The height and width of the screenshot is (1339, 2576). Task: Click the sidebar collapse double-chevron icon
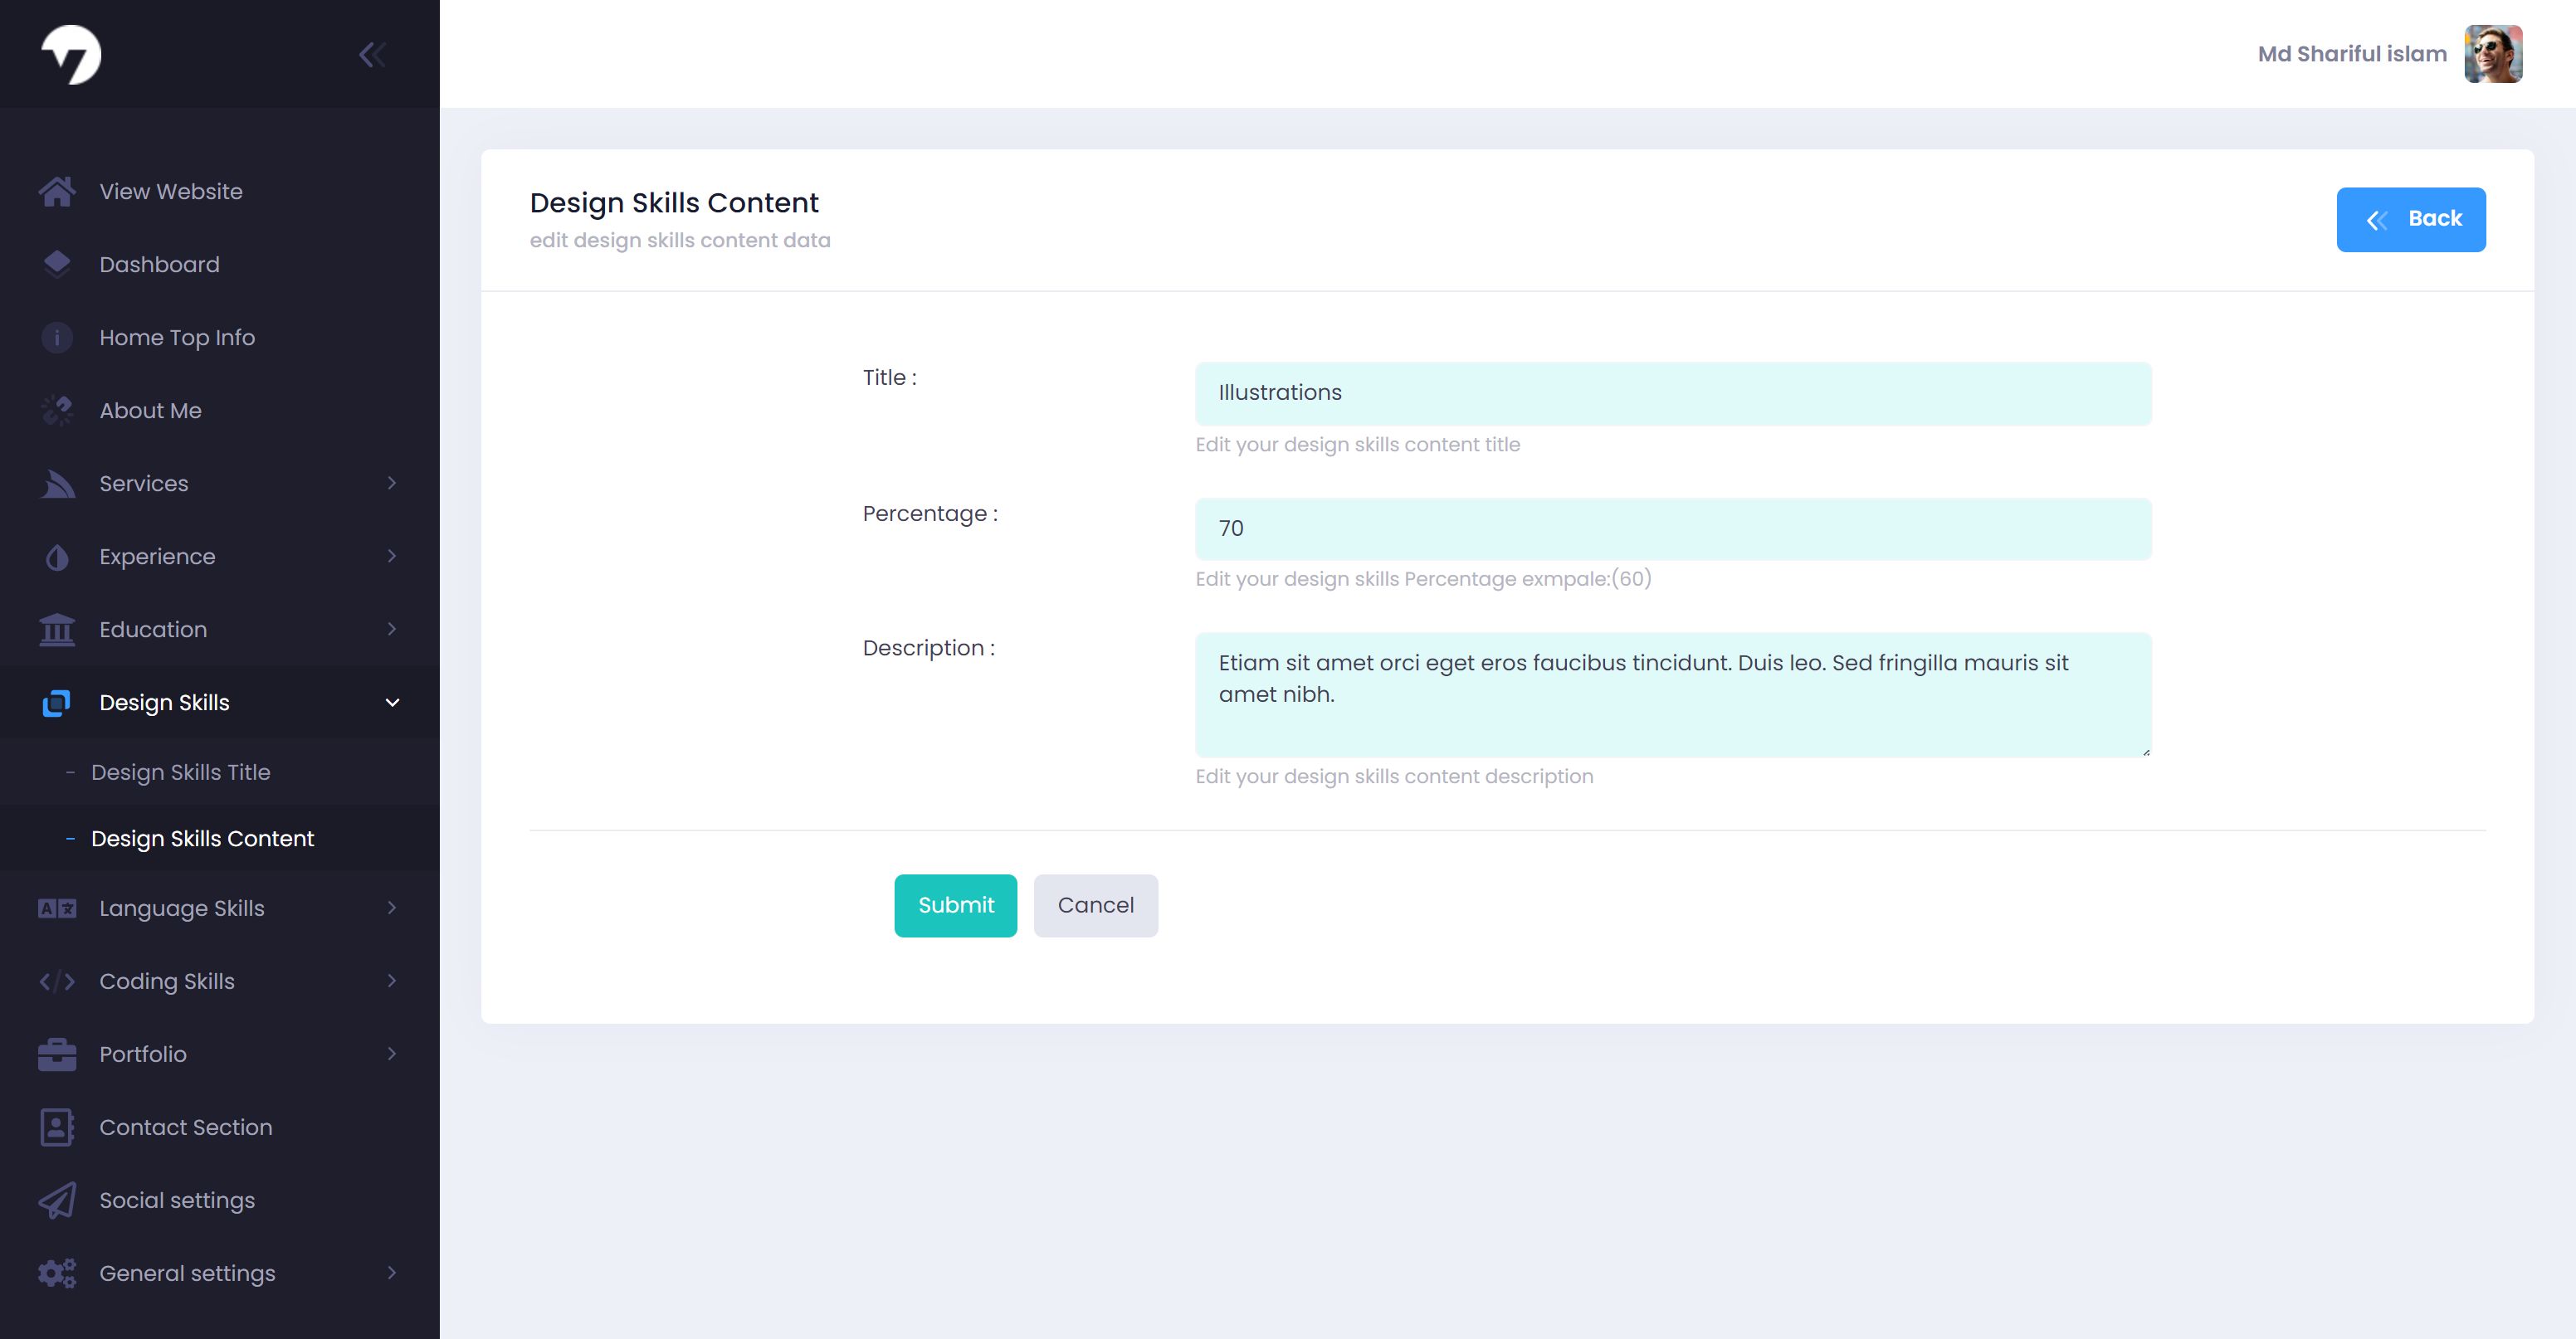(372, 54)
